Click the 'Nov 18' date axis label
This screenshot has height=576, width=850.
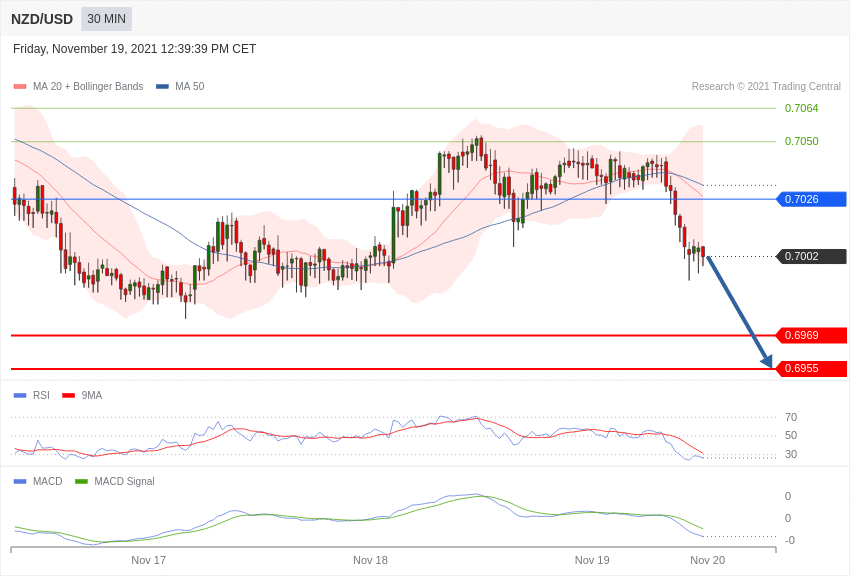point(370,560)
